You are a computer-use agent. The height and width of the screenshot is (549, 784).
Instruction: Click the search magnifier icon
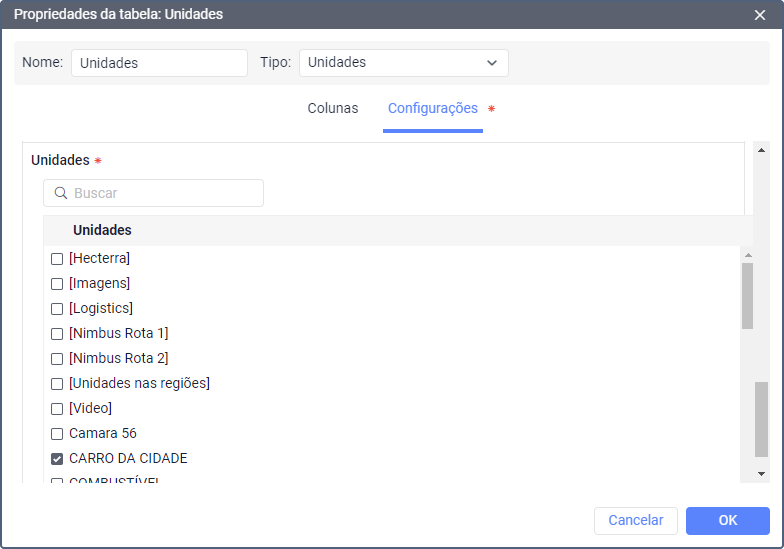click(61, 193)
